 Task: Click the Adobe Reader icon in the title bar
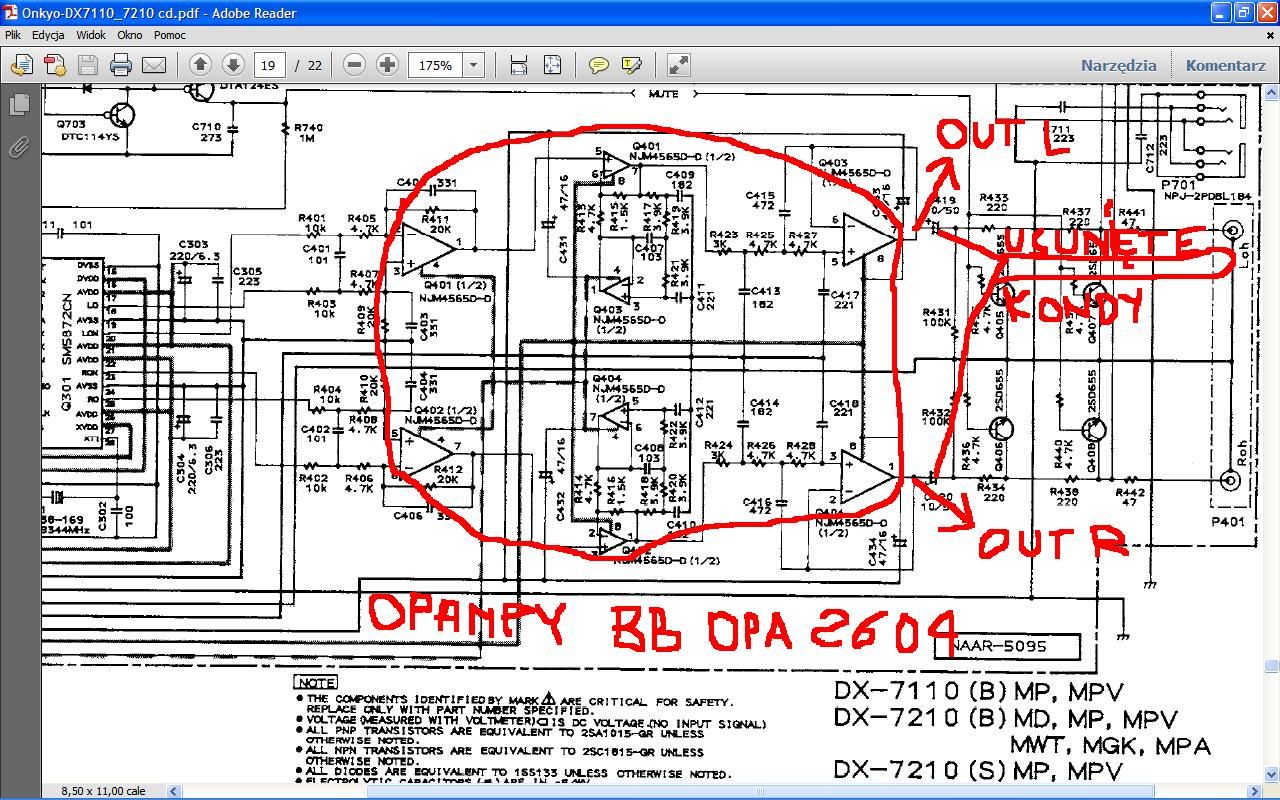pyautogui.click(x=10, y=13)
